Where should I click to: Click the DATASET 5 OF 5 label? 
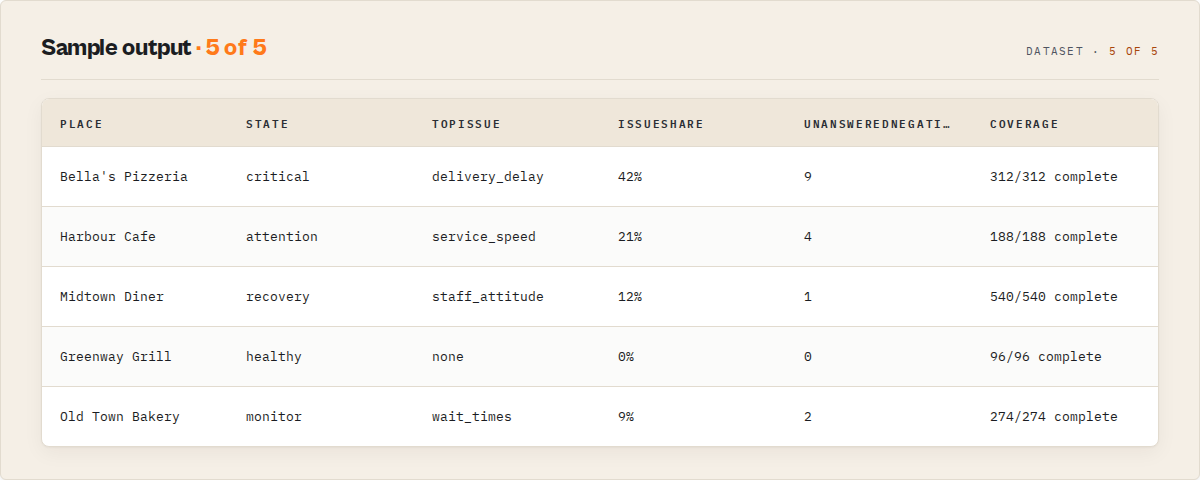1092,51
